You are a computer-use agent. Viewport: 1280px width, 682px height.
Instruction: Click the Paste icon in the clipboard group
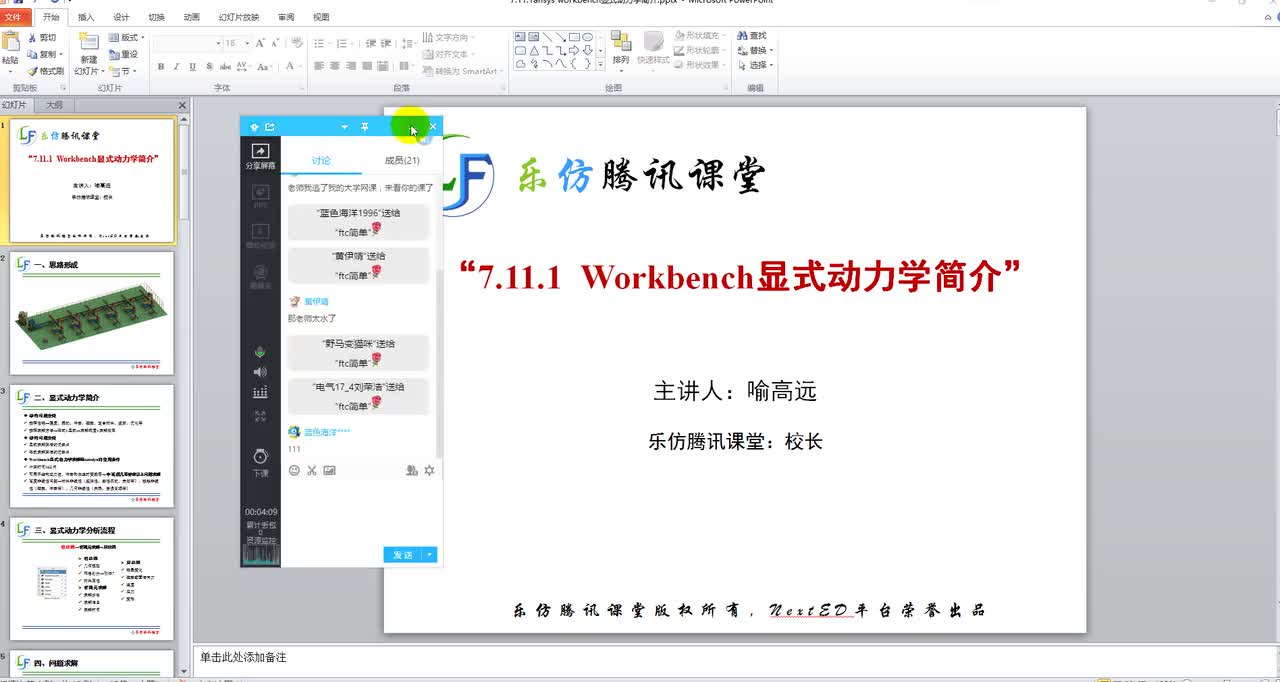pyautogui.click(x=10, y=41)
